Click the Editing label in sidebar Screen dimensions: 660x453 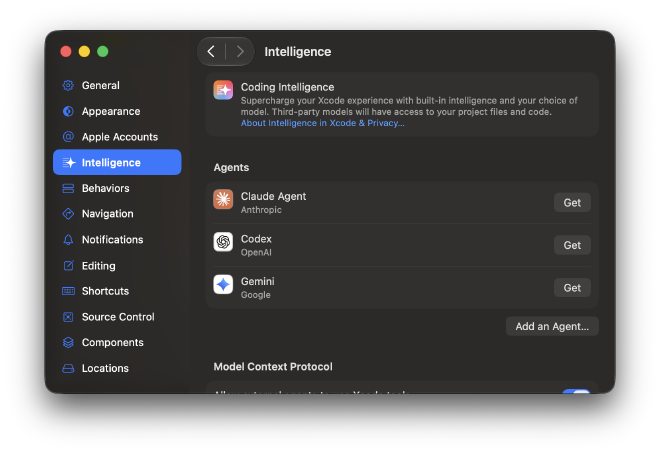click(x=98, y=266)
